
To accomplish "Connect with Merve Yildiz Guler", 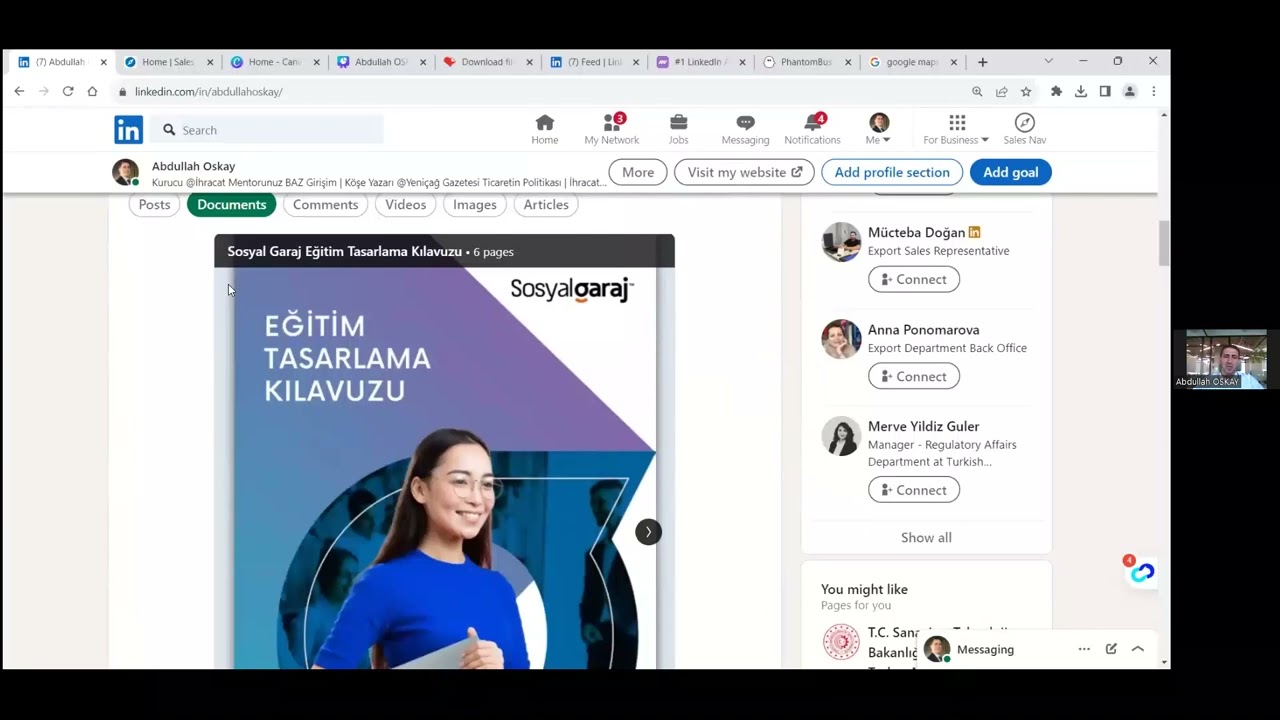I will 914,490.
